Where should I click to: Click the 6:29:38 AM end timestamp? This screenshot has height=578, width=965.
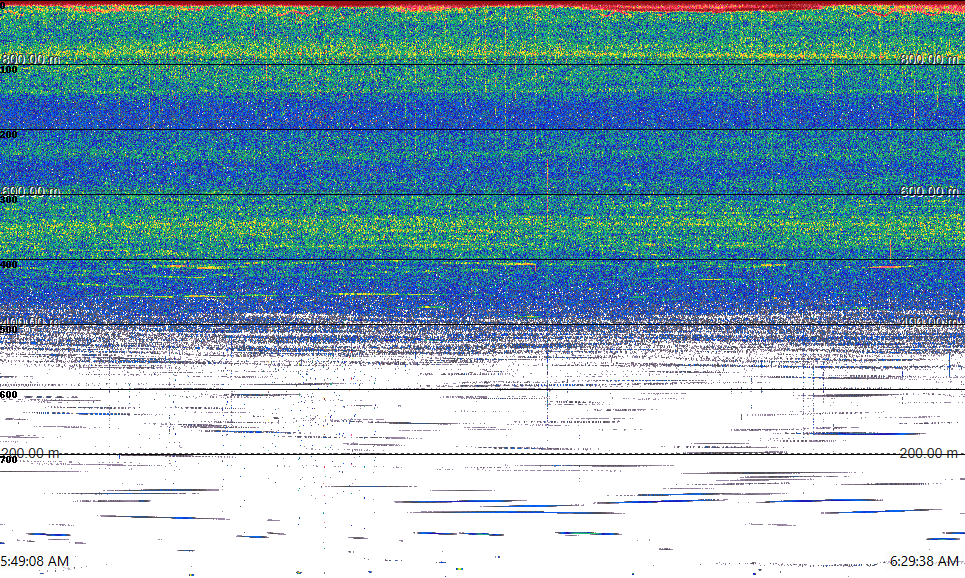click(924, 561)
